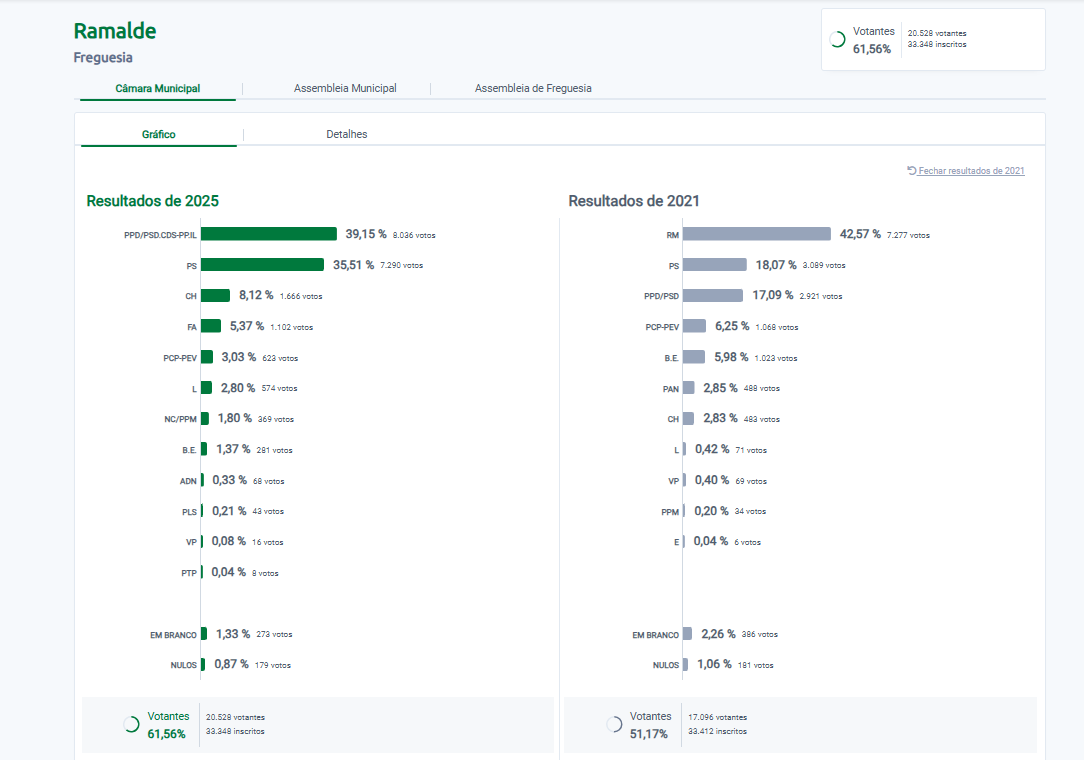Open the Câmara Municipal tab
This screenshot has width=1084, height=760.
click(x=158, y=89)
